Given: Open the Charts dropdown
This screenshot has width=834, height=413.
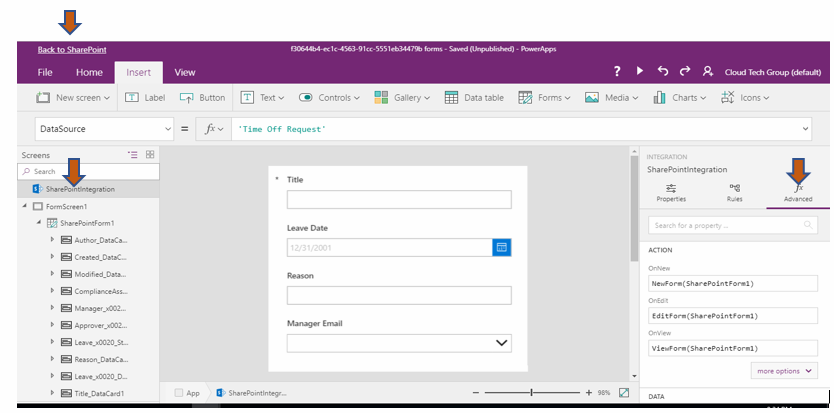Looking at the screenshot, I should pos(680,97).
